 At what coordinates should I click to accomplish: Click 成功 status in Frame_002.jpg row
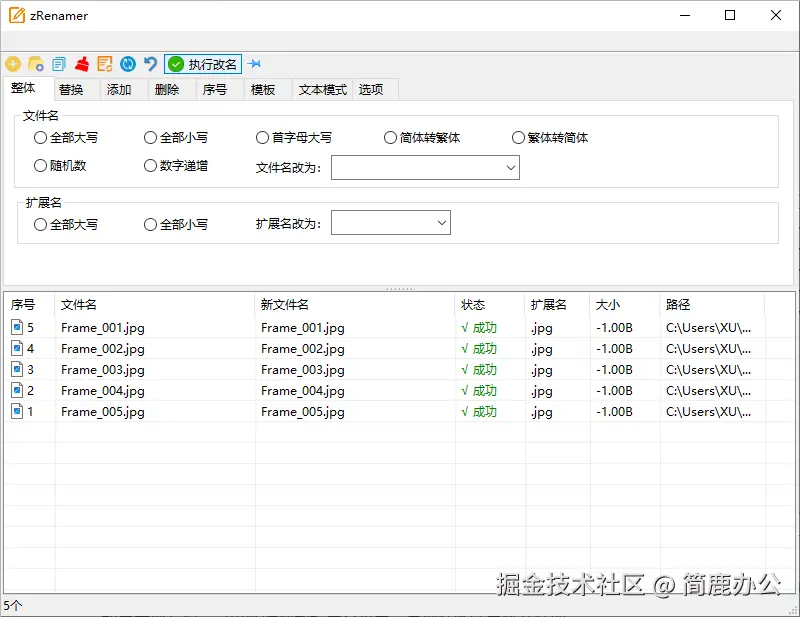click(479, 349)
